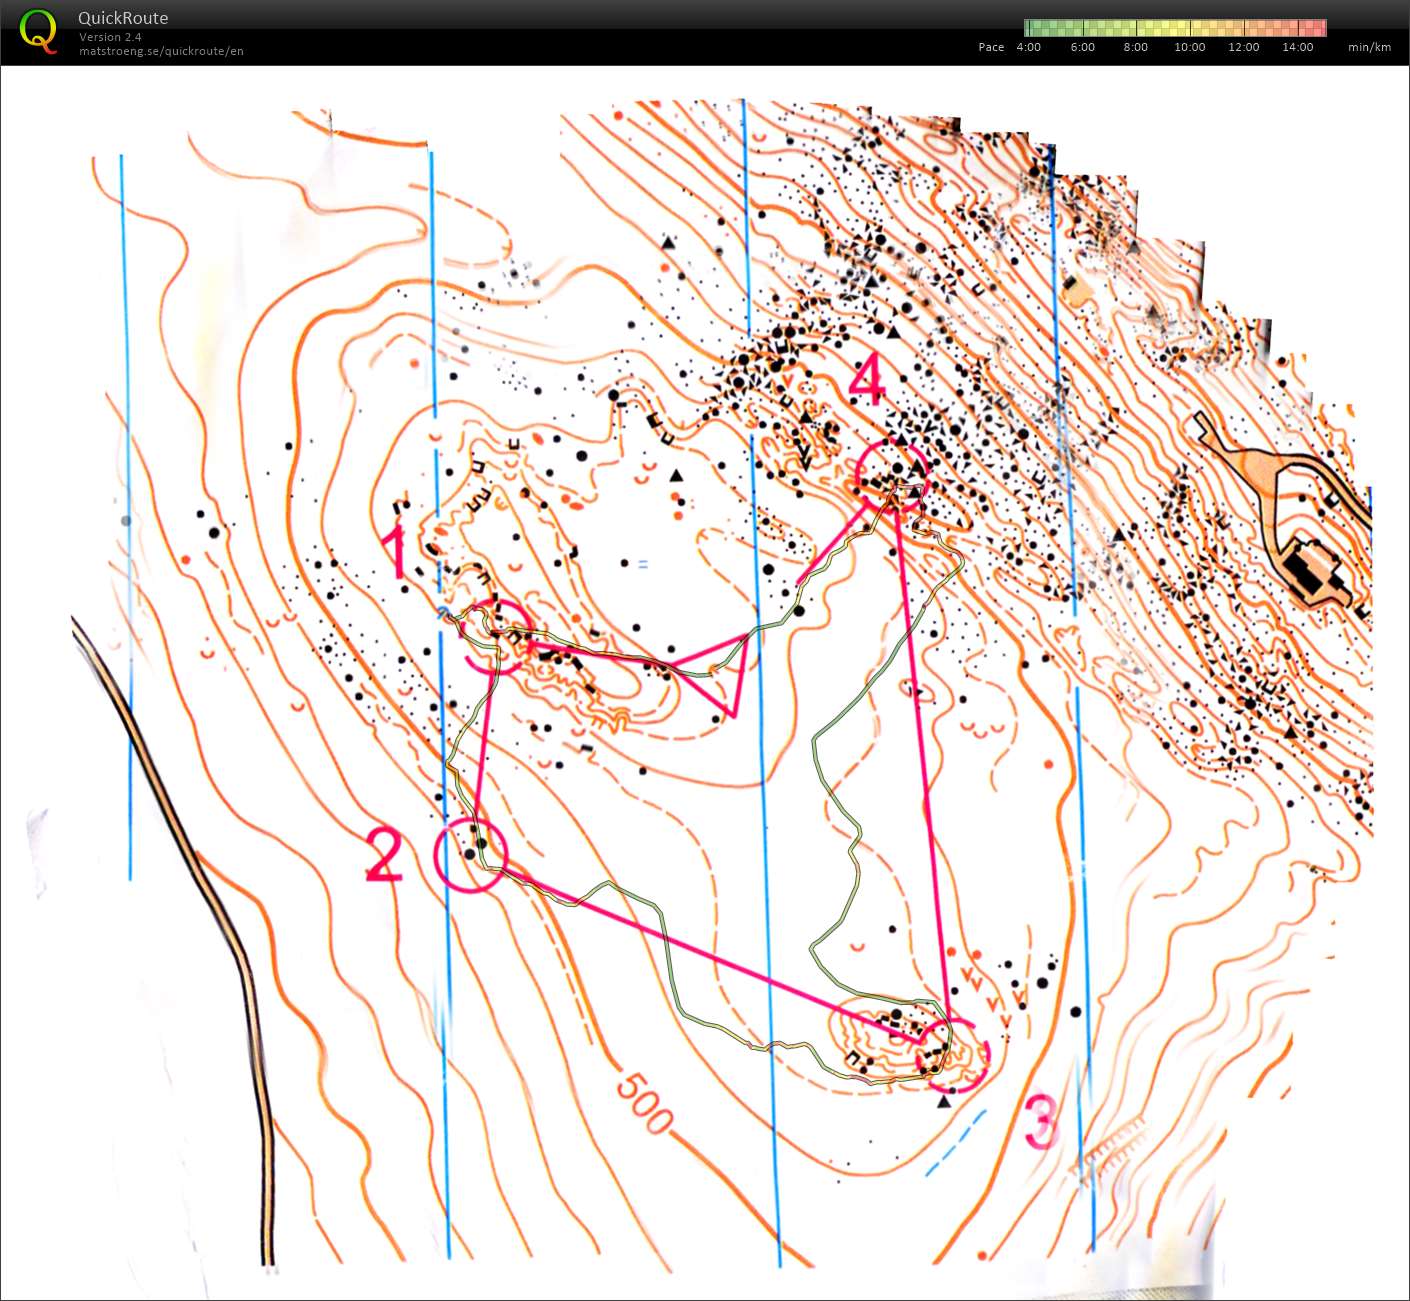
Task: Click the control circle for control 2
Action: [x=471, y=854]
